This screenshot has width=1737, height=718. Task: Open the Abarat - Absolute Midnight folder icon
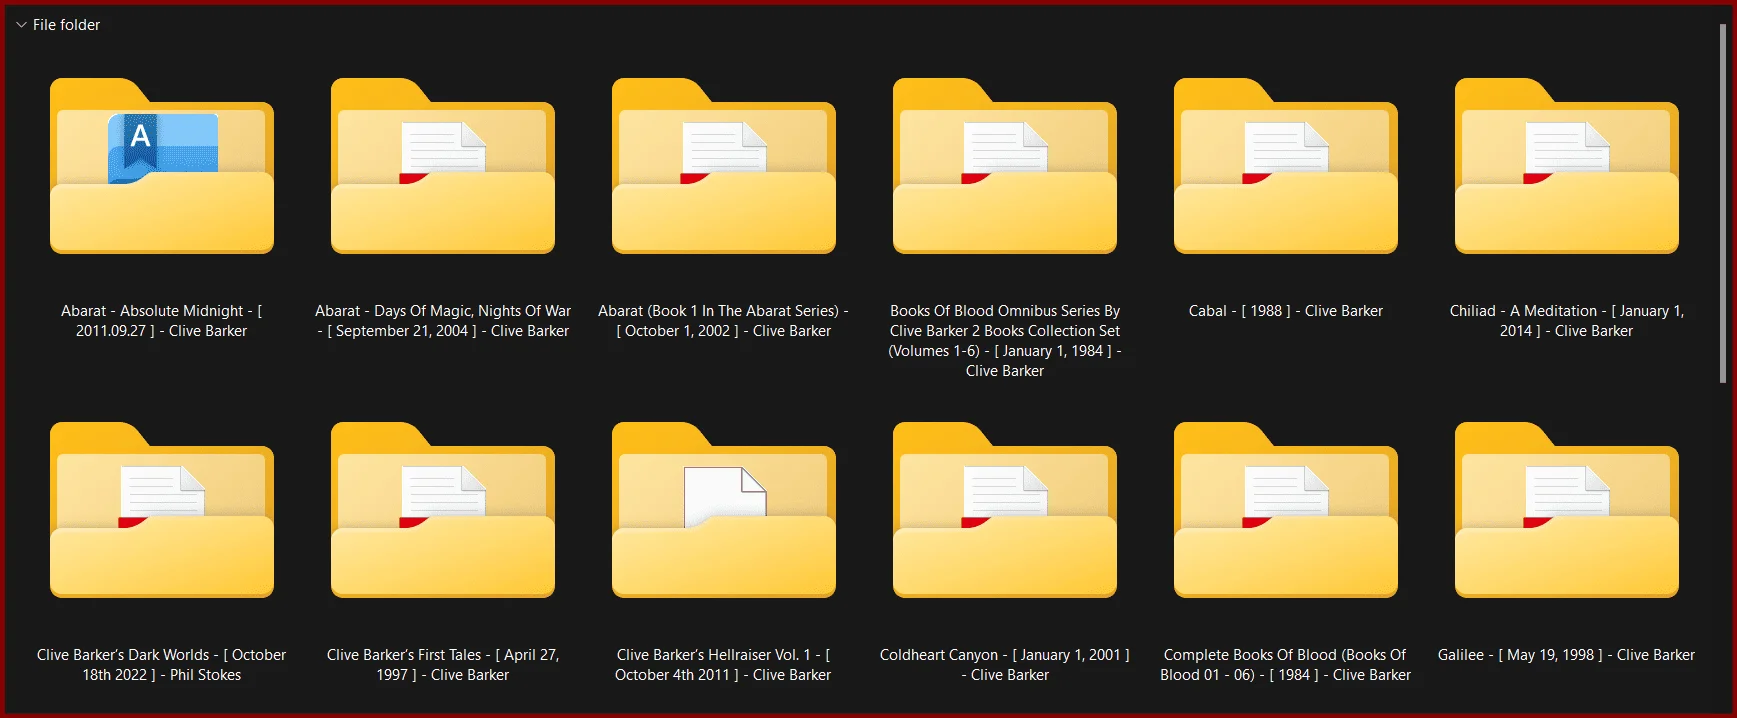(x=162, y=166)
